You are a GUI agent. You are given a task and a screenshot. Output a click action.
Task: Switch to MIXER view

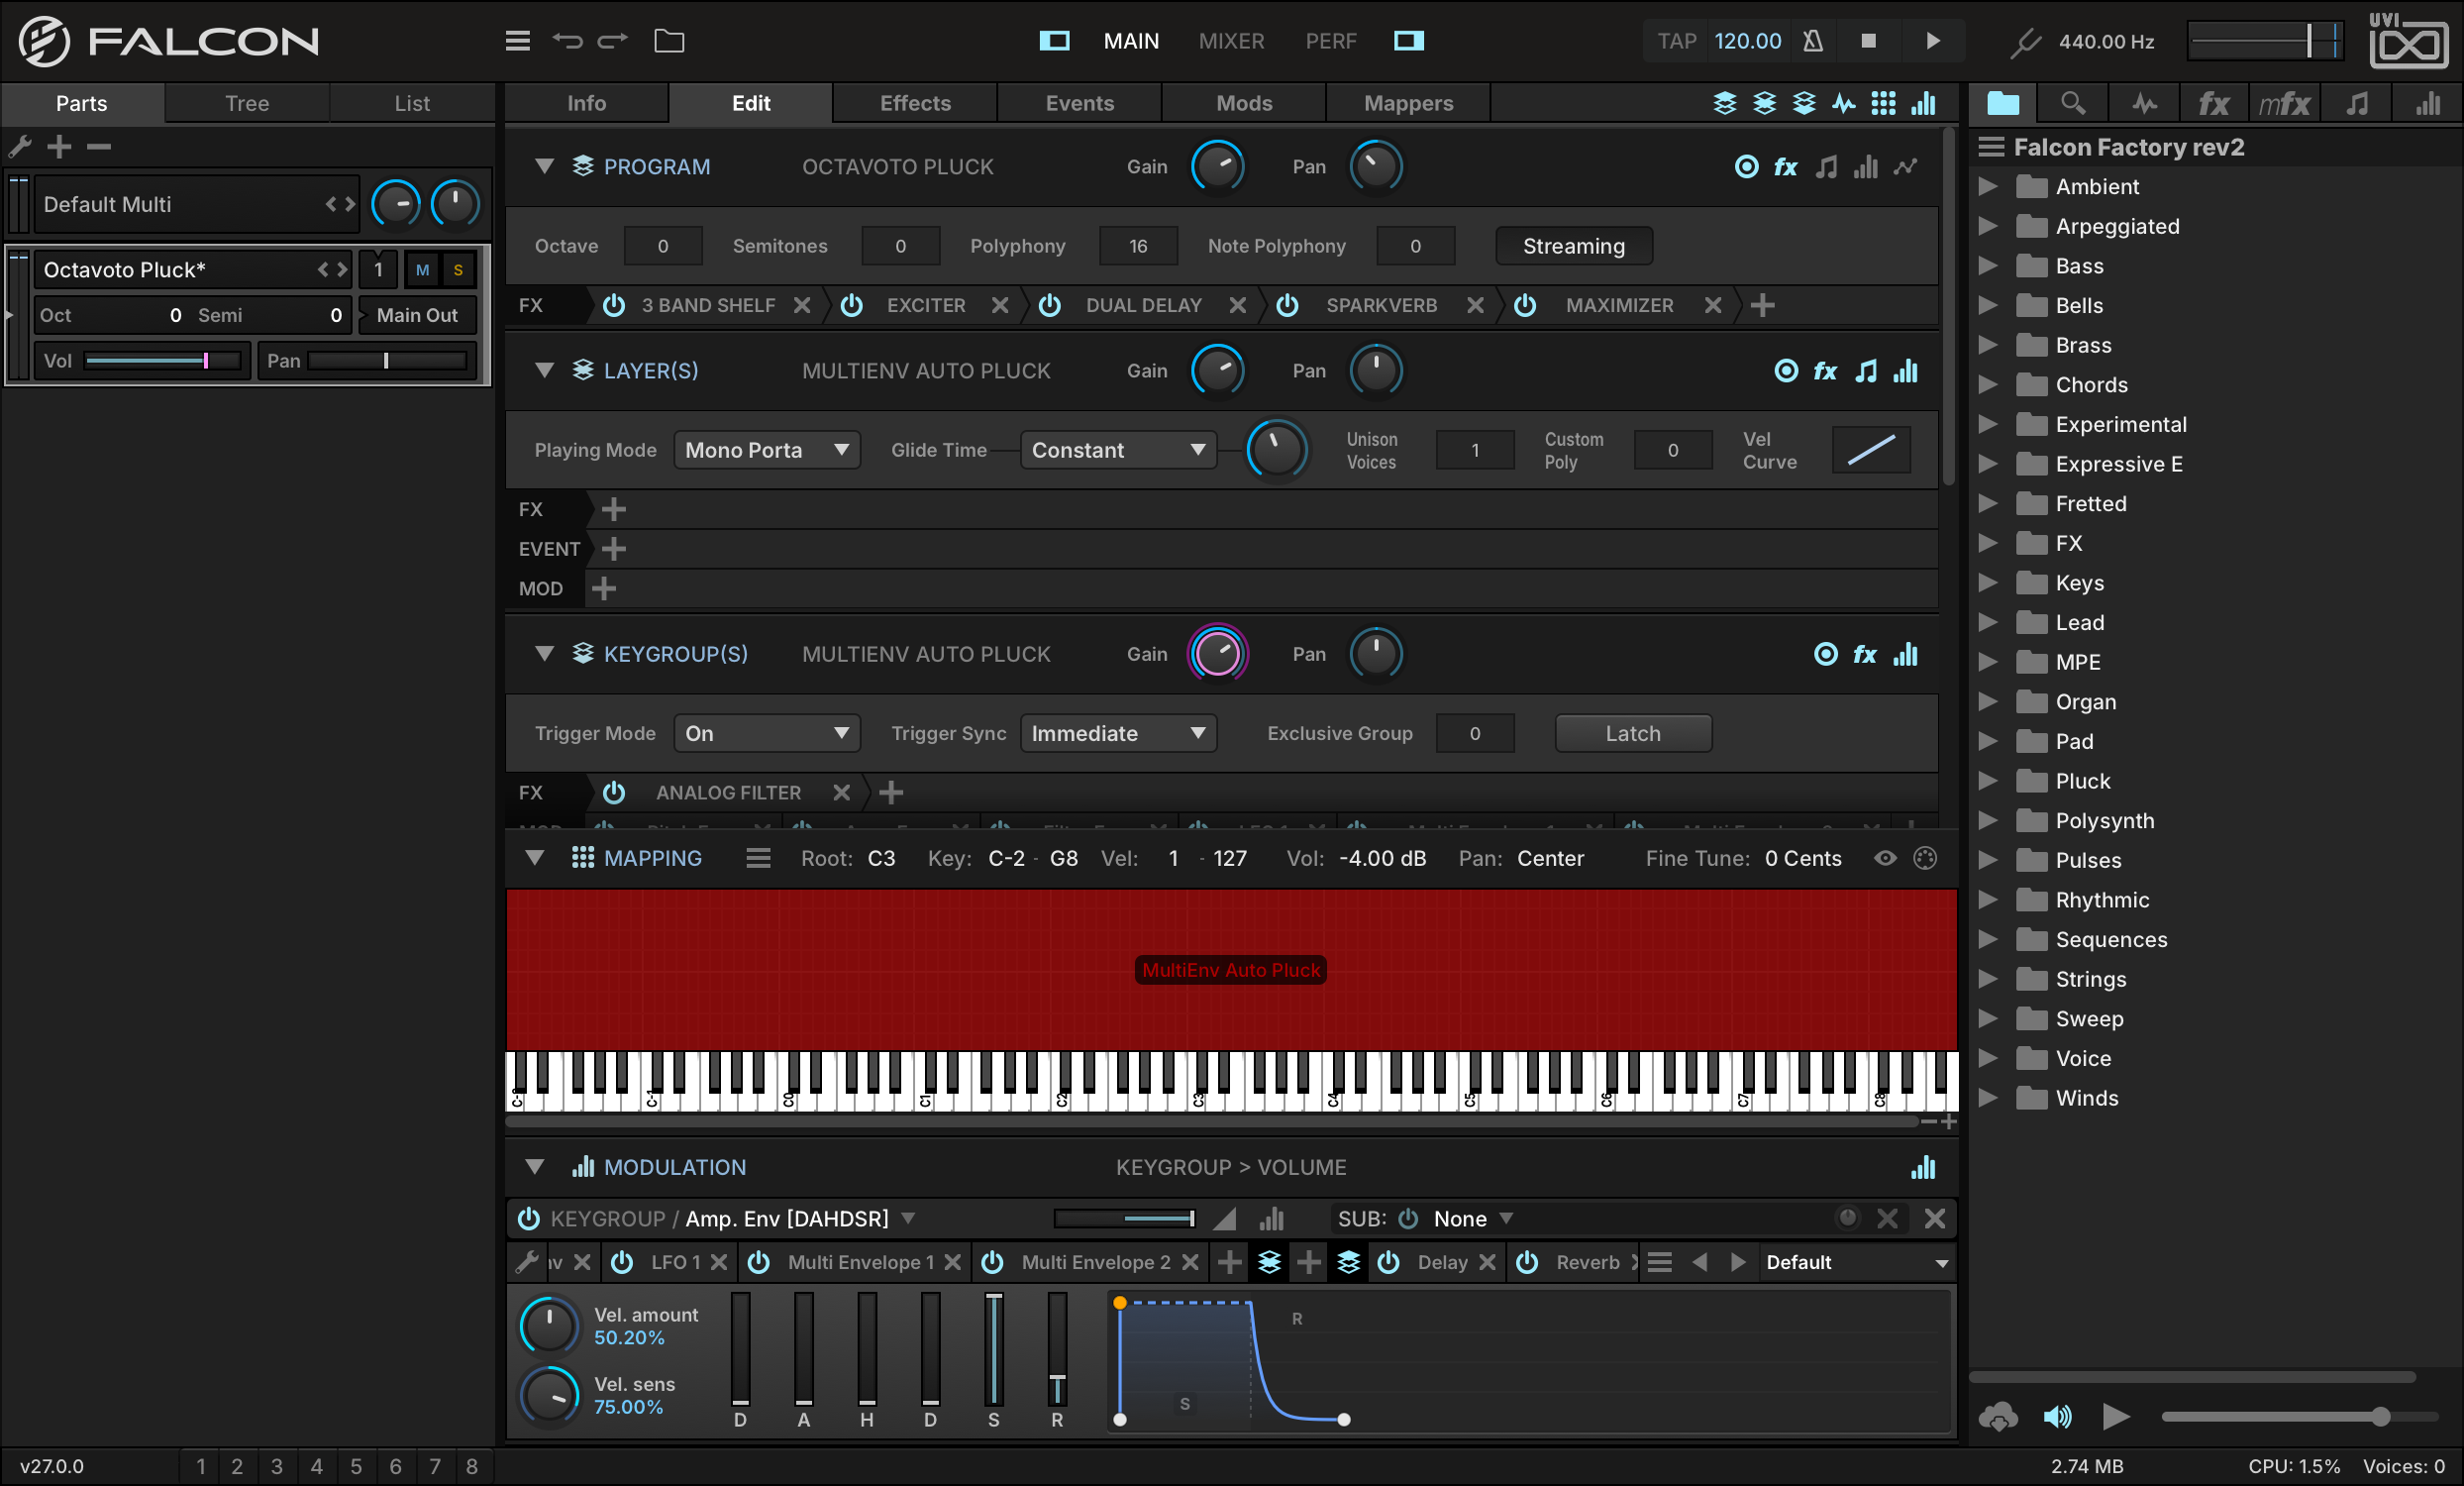[x=1231, y=41]
